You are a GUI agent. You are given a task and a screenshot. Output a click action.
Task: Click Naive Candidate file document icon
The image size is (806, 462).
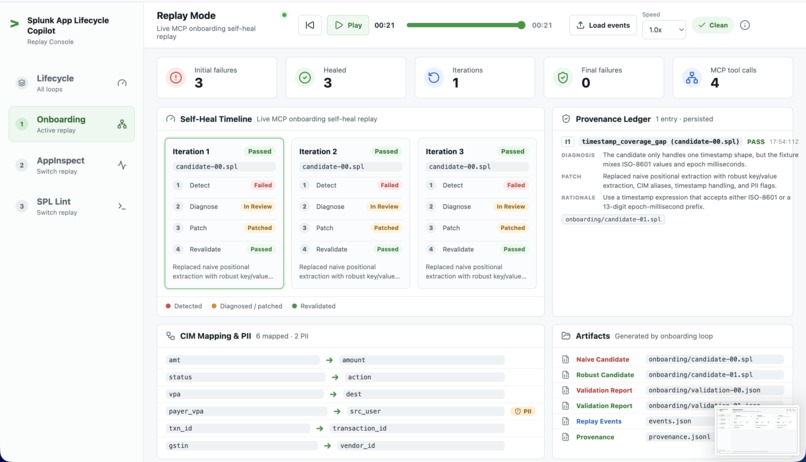pyautogui.click(x=565, y=359)
